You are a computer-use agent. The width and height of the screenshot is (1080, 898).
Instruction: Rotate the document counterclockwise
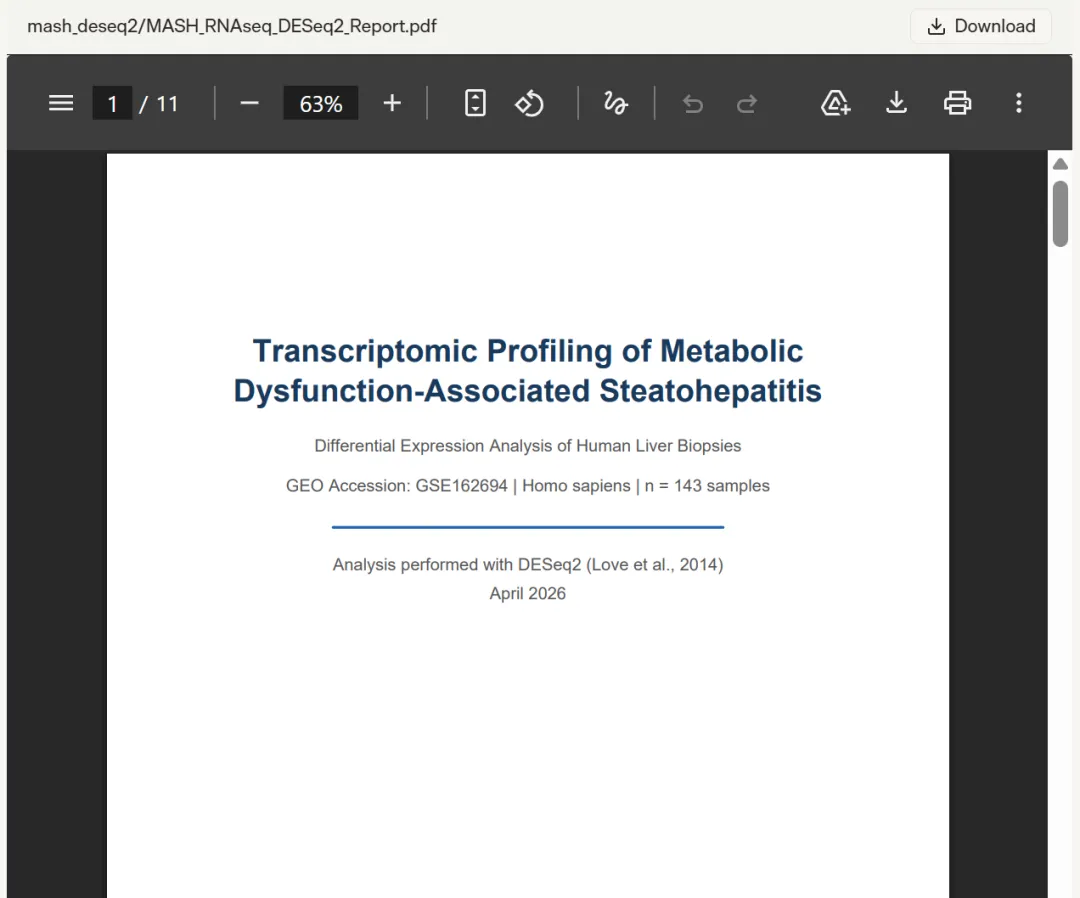pyautogui.click(x=530, y=103)
